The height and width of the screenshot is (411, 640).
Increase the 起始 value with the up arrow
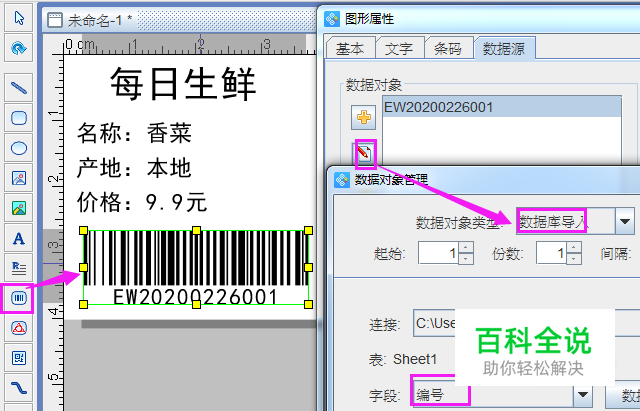click(x=465, y=247)
